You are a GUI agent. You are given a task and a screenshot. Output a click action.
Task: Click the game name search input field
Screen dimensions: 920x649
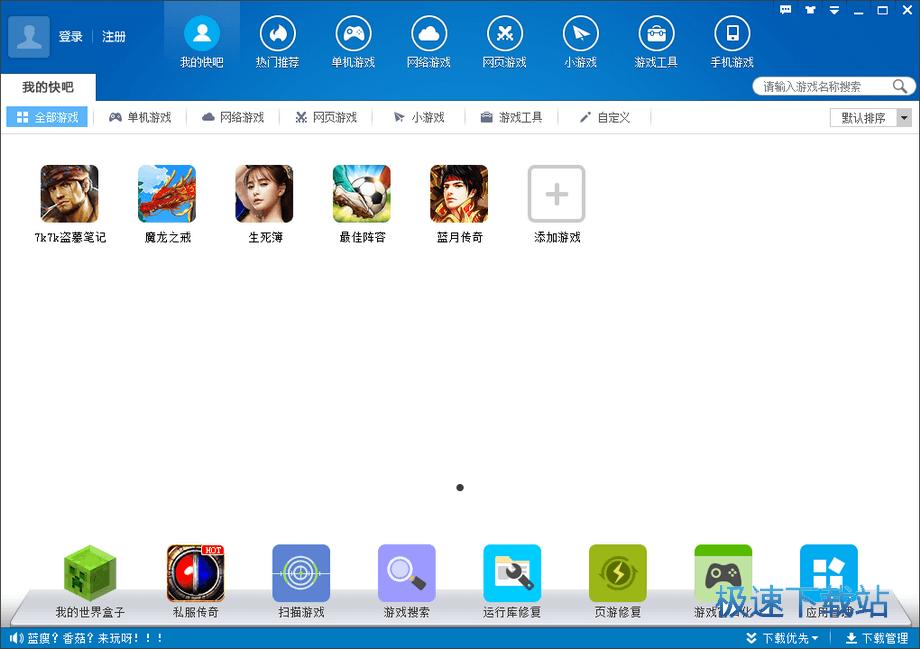click(x=822, y=87)
